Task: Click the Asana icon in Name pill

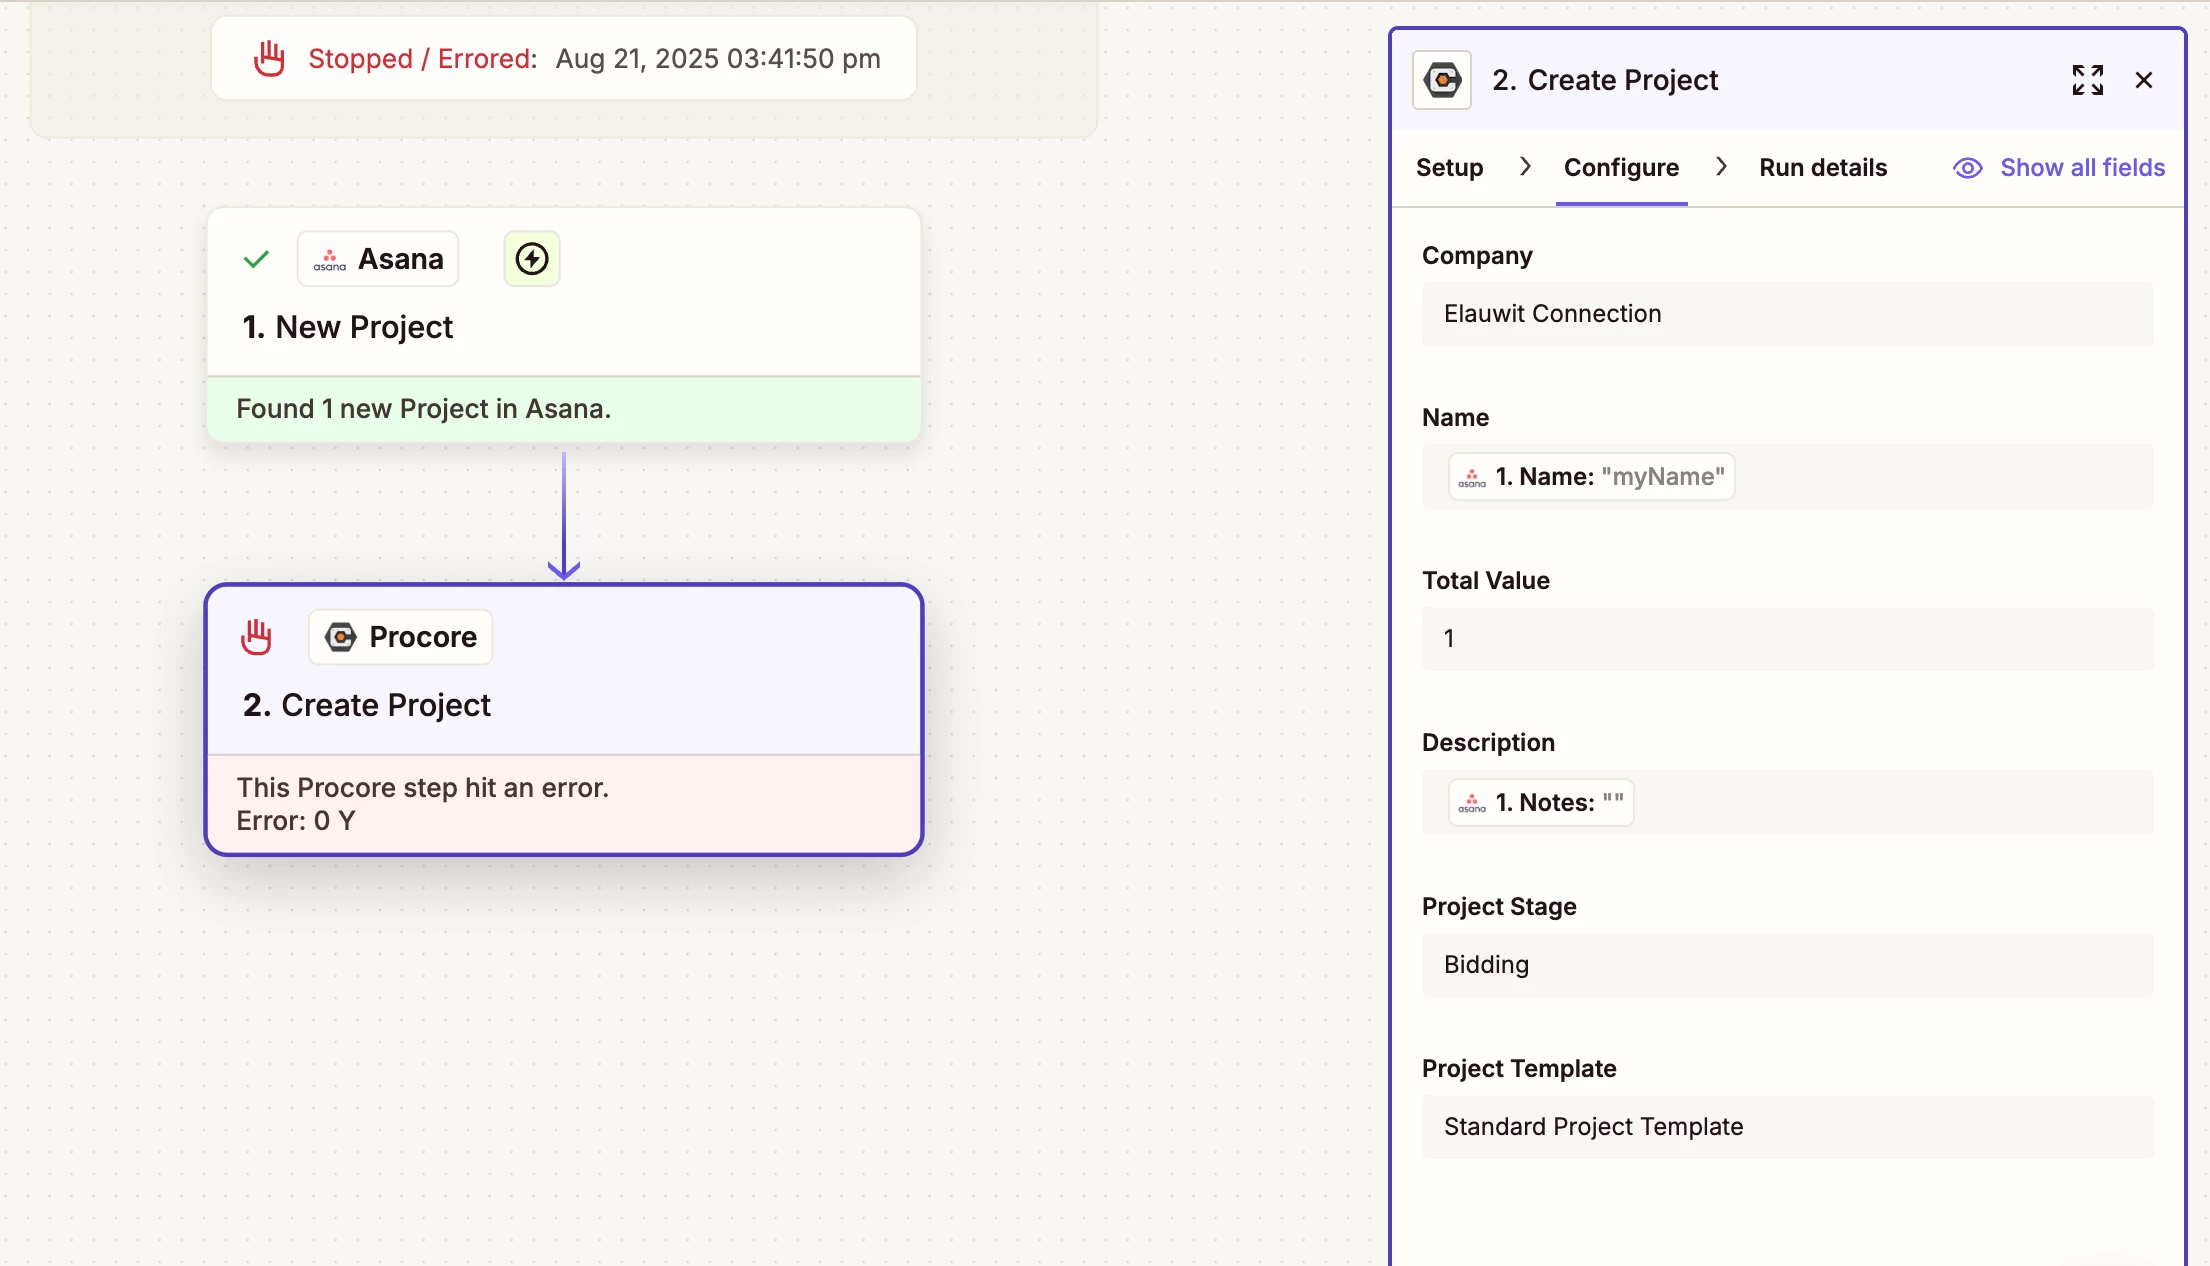Action: (1472, 477)
